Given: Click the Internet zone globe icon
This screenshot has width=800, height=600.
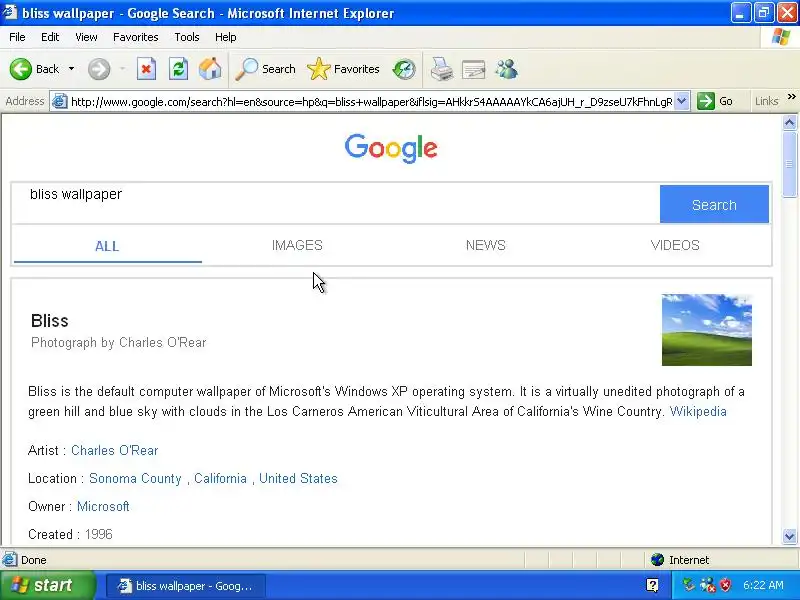Looking at the screenshot, I should (657, 560).
